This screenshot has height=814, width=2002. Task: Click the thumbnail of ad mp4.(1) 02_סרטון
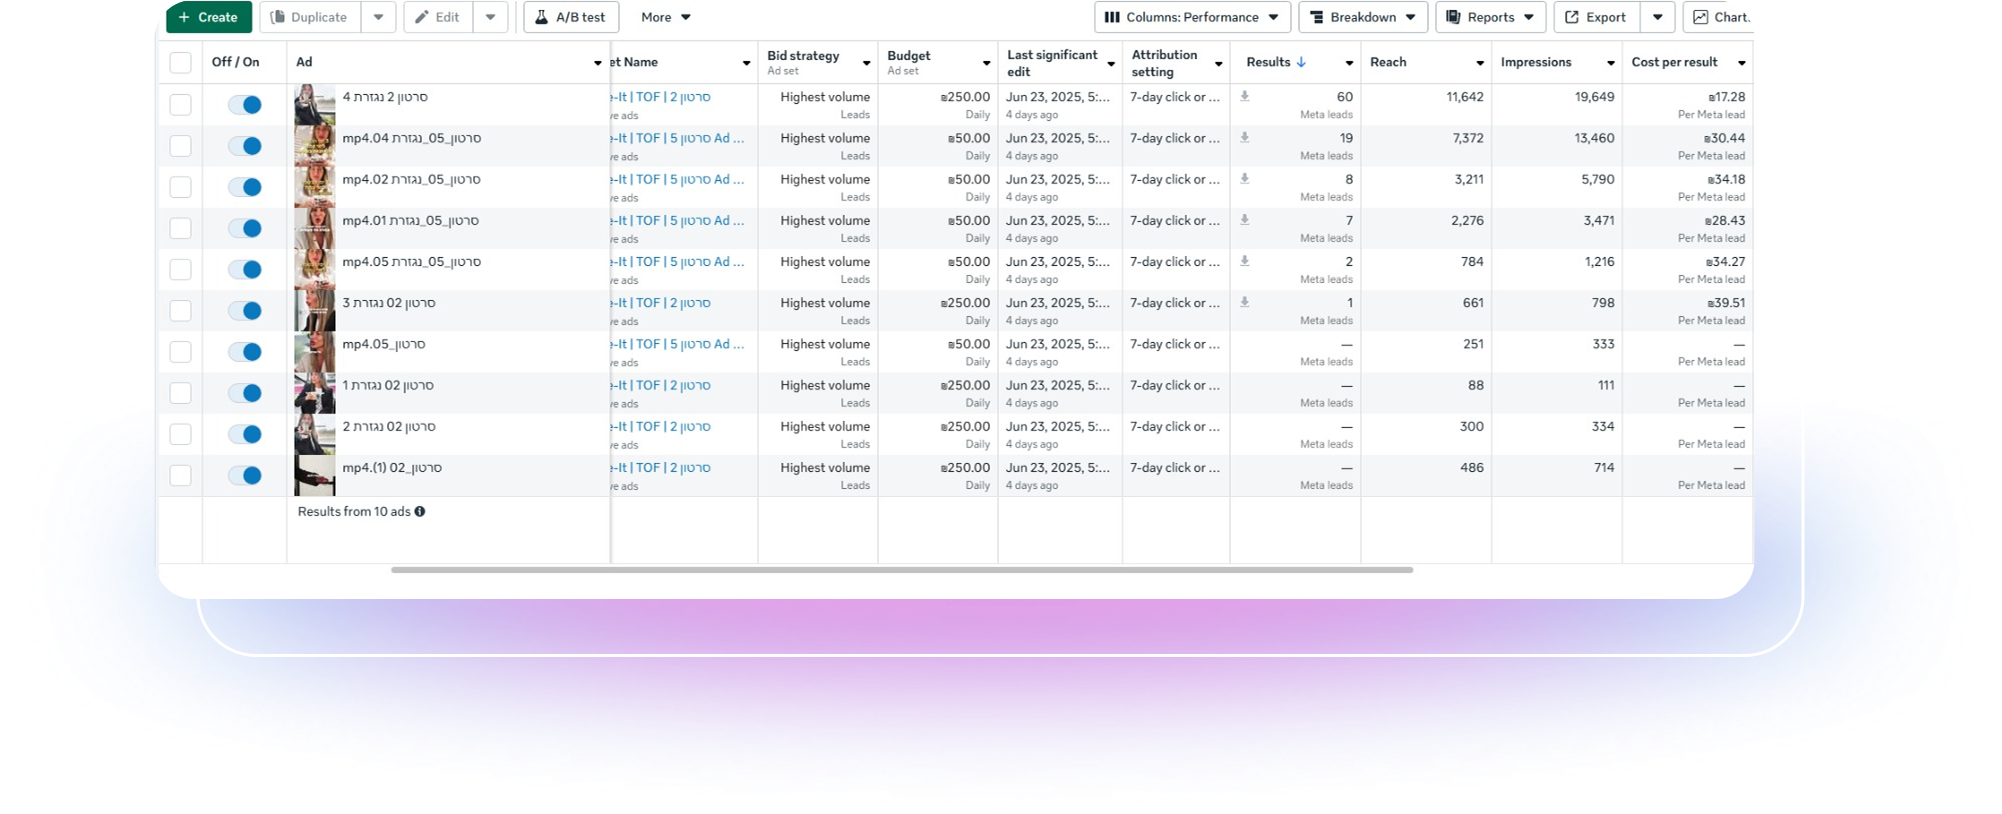click(314, 476)
